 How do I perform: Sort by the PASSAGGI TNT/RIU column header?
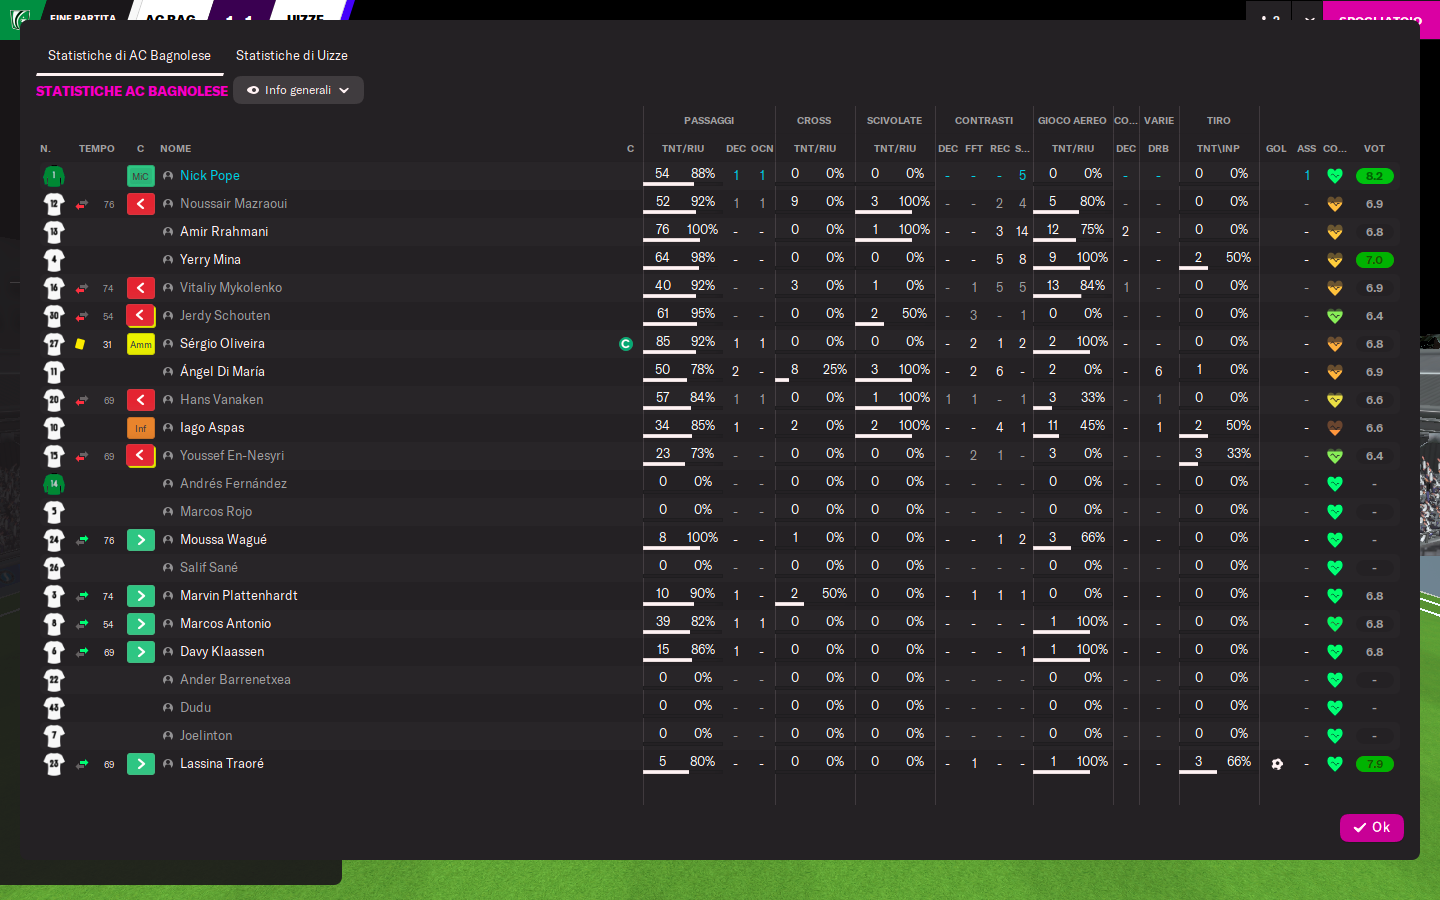(x=683, y=148)
